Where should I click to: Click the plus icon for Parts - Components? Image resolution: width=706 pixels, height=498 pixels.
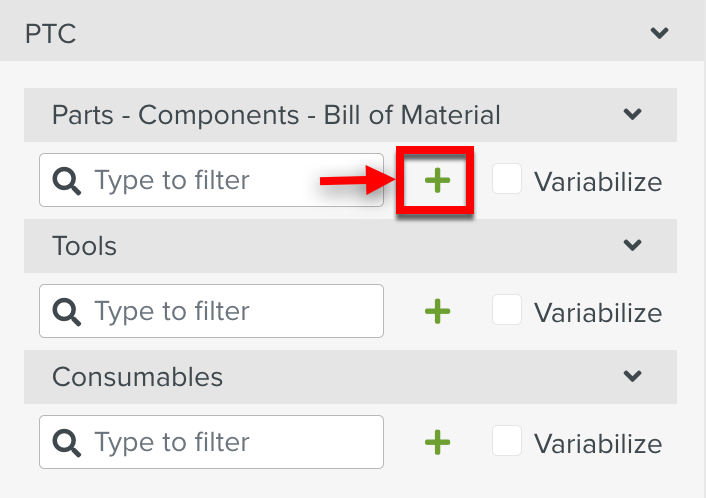437,180
